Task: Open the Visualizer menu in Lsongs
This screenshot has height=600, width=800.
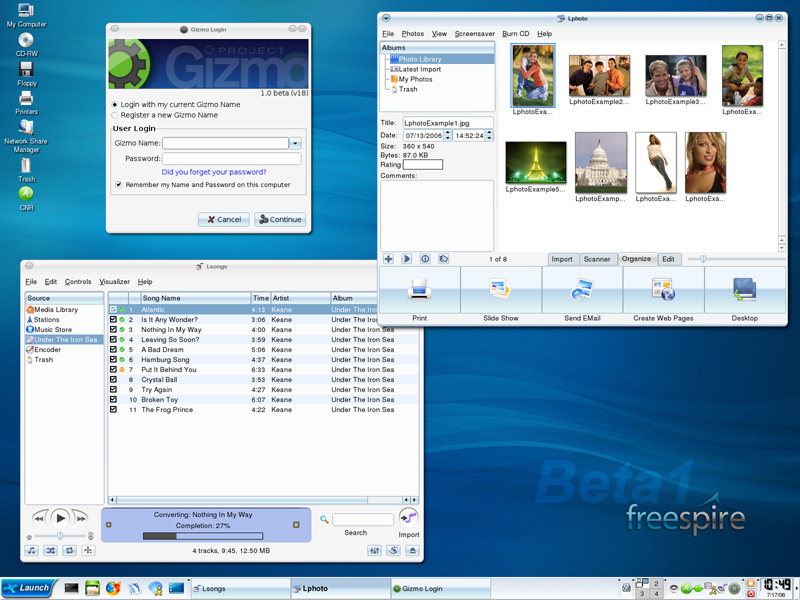Action: [114, 282]
